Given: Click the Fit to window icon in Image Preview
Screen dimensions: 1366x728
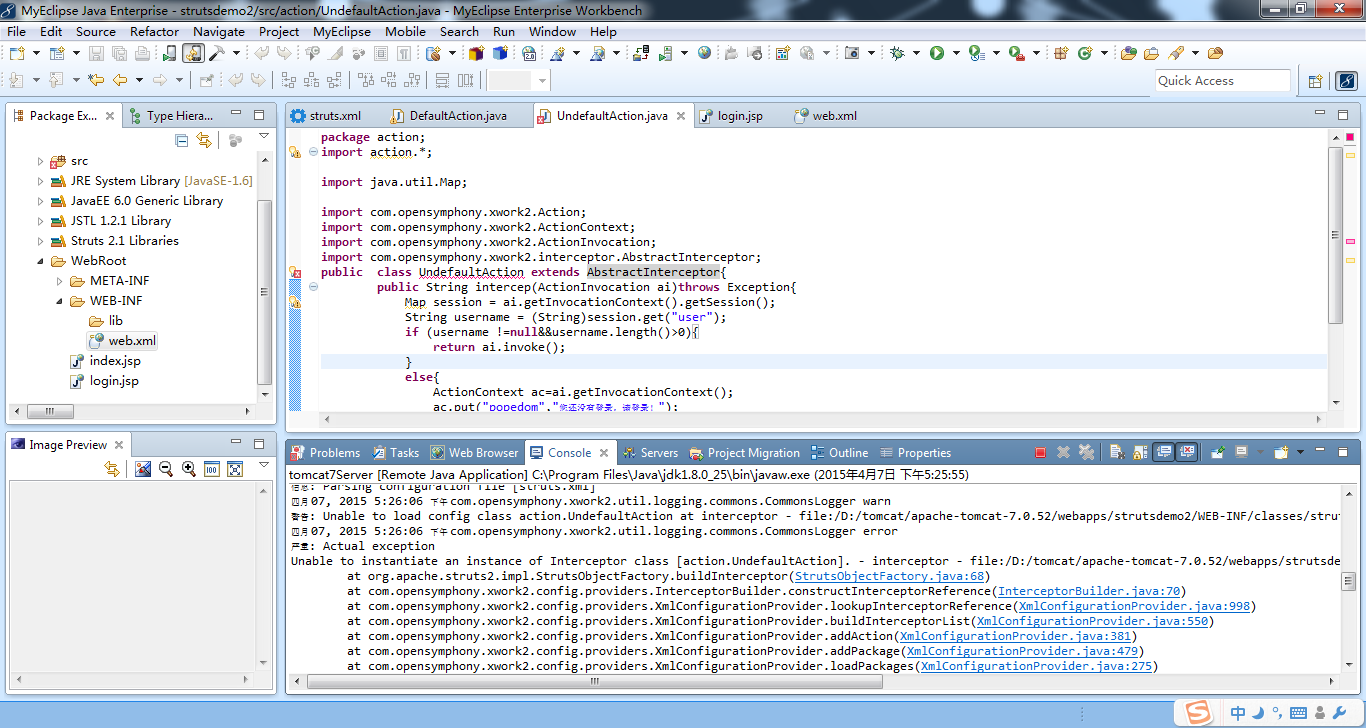Looking at the screenshot, I should (235, 469).
